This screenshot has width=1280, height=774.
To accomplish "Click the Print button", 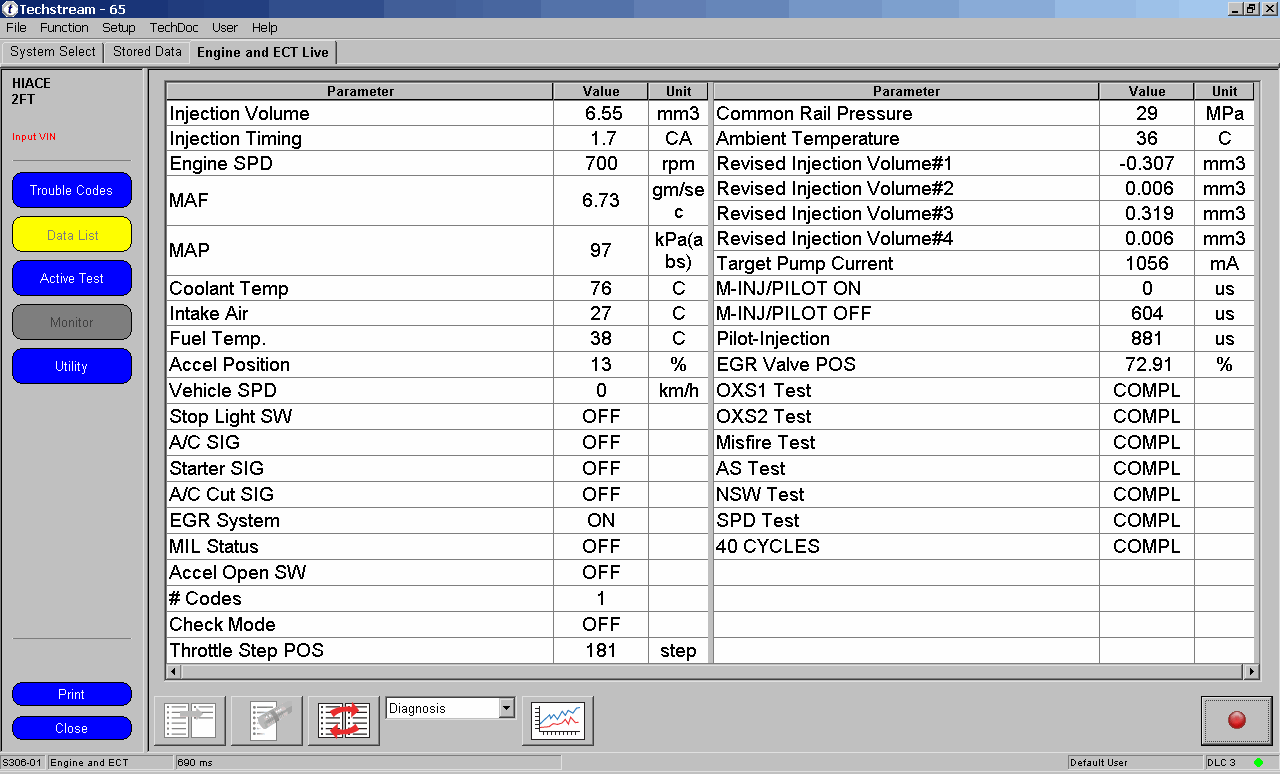I will [72, 694].
